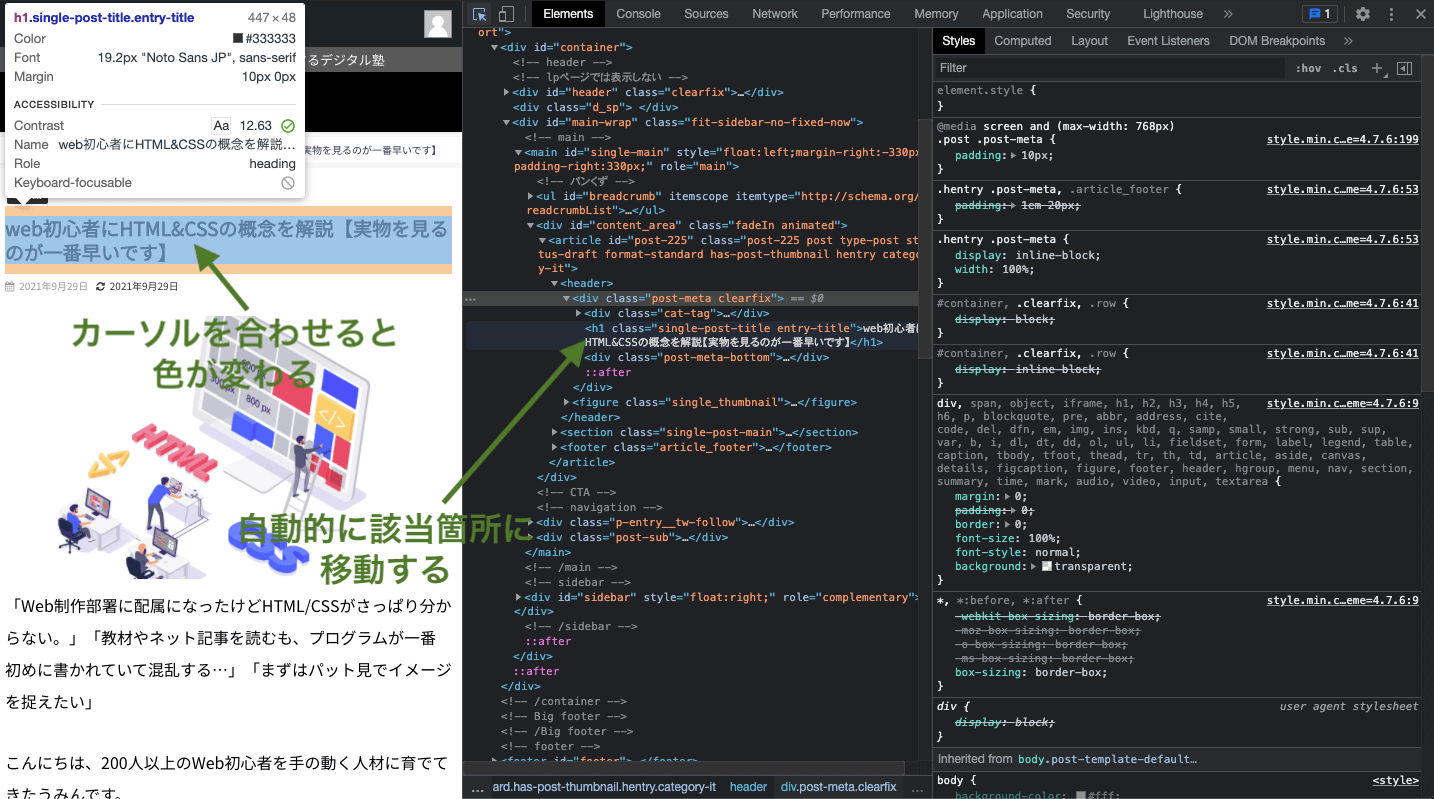Image resolution: width=1434 pixels, height=799 pixels.
Task: Select the ::after pseudo-element under post-meta-bottom
Action: pyautogui.click(x=608, y=372)
